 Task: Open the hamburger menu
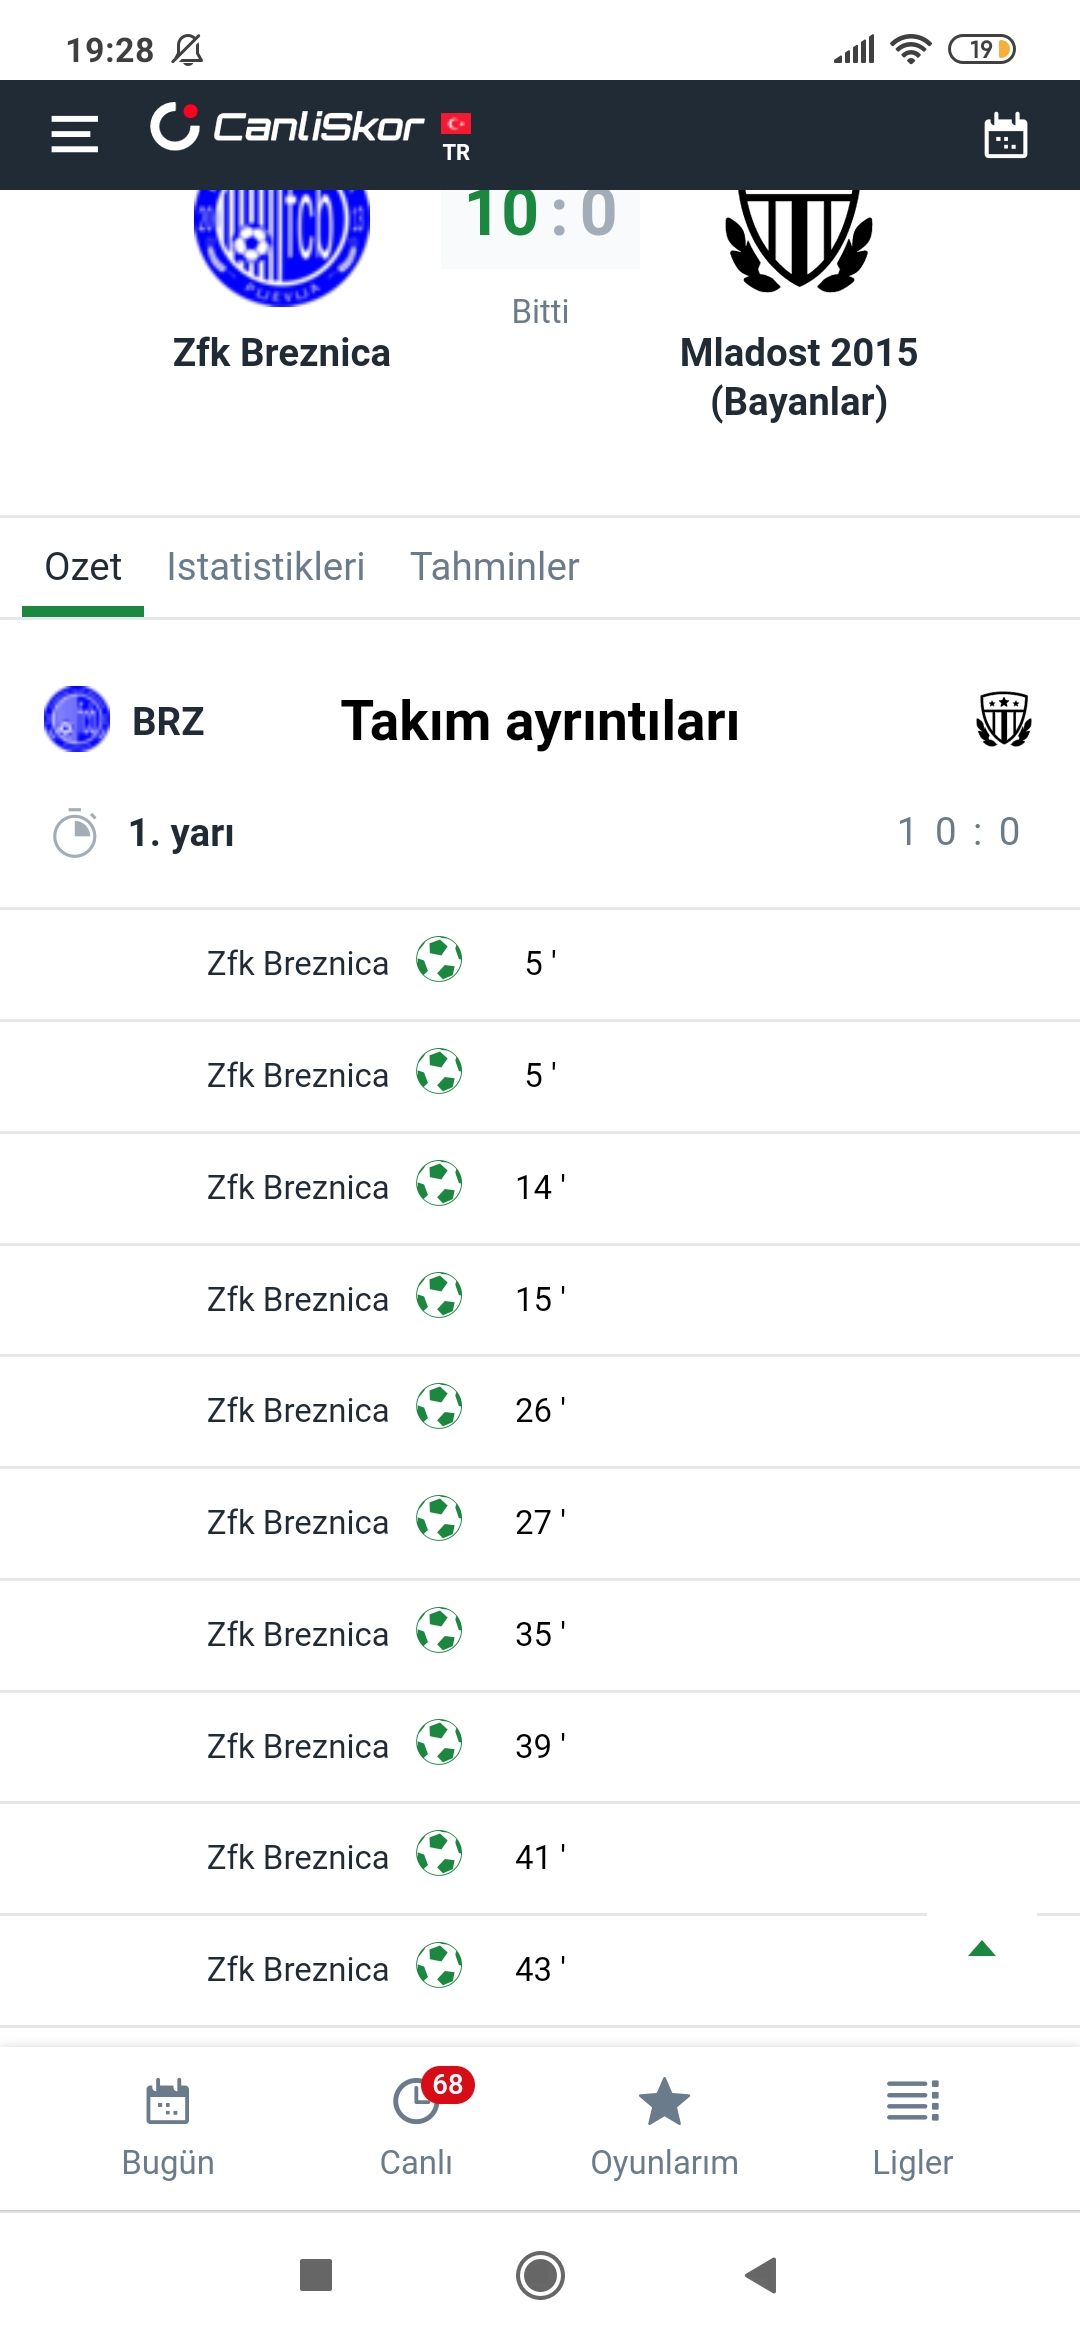(75, 134)
